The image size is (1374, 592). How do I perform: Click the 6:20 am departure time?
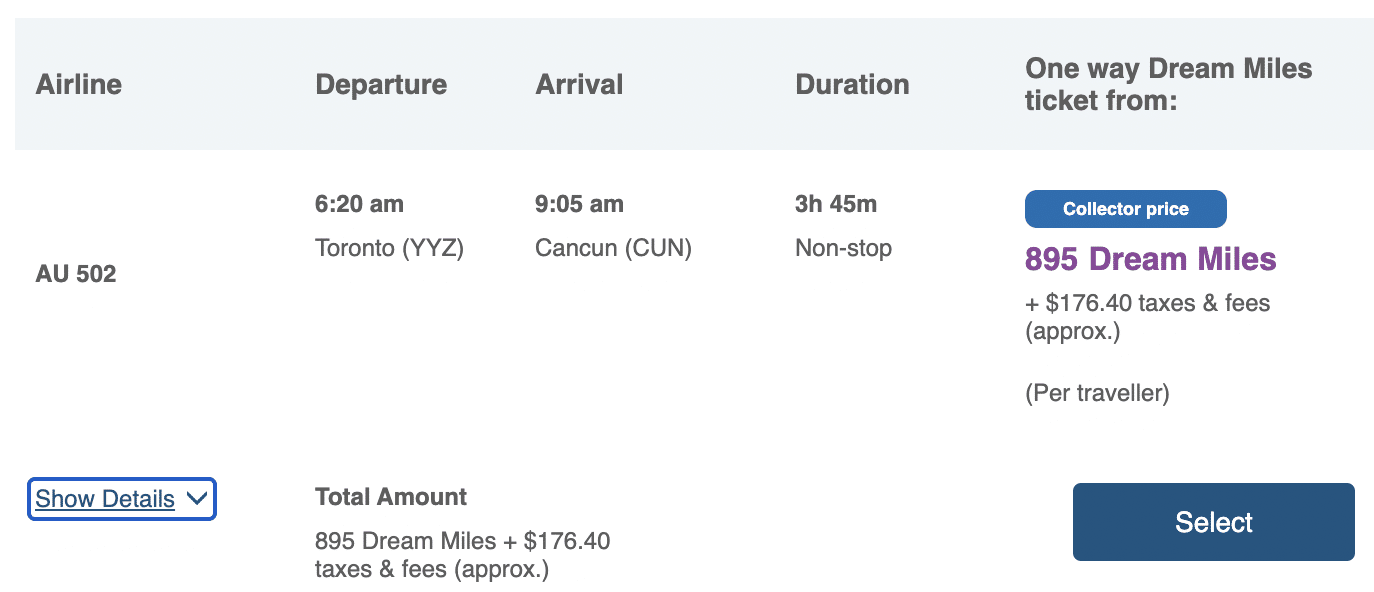pyautogui.click(x=359, y=204)
